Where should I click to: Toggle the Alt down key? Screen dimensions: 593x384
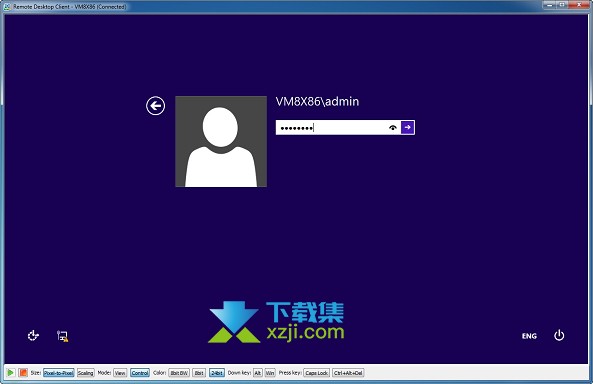pos(258,373)
